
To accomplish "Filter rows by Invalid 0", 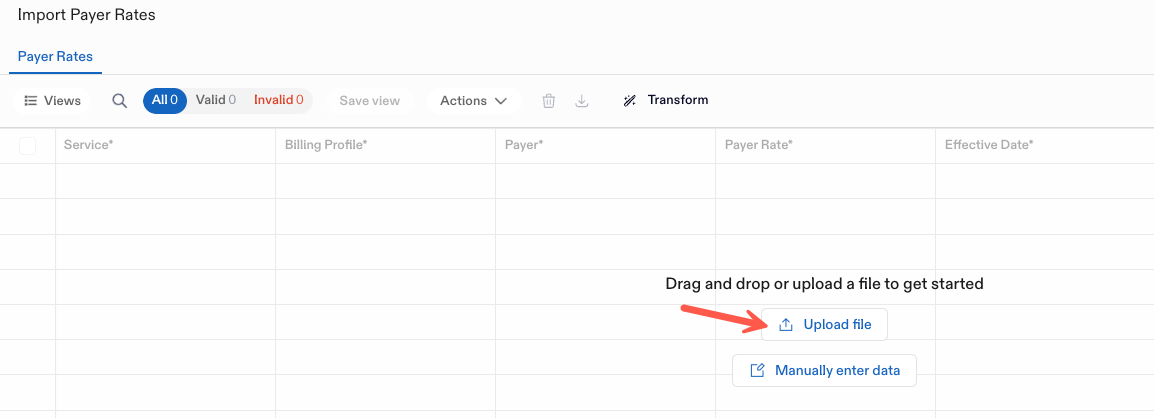I will [278, 100].
